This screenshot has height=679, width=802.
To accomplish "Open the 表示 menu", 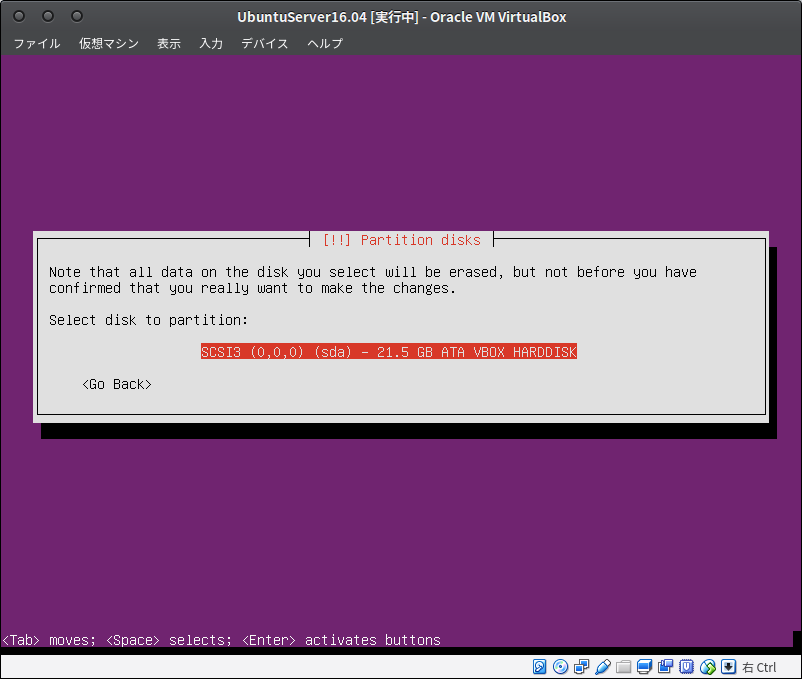I will (169, 43).
